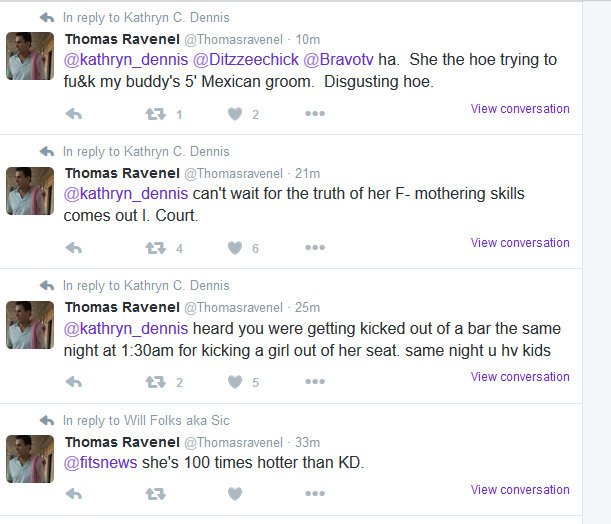Retweet the 33m @fitsnews tweet

tap(155, 494)
